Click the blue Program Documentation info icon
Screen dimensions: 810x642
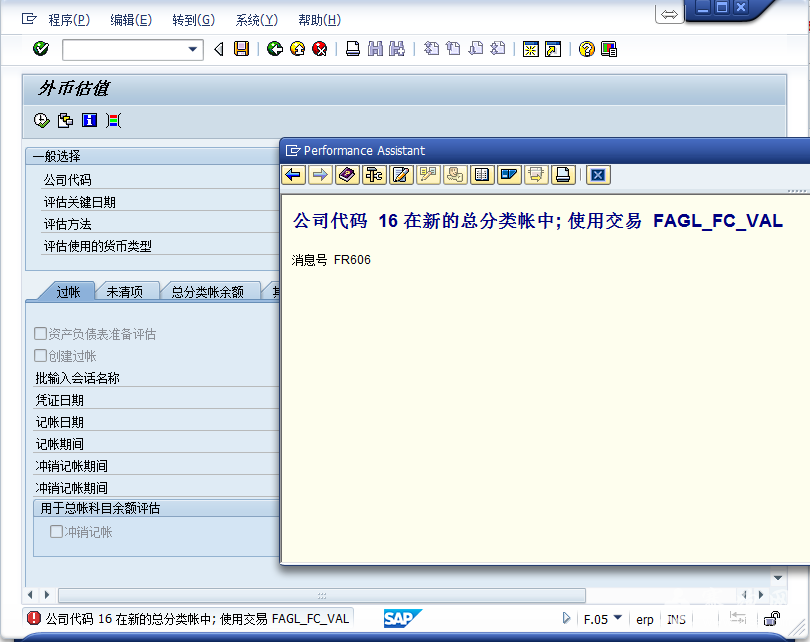point(89,120)
